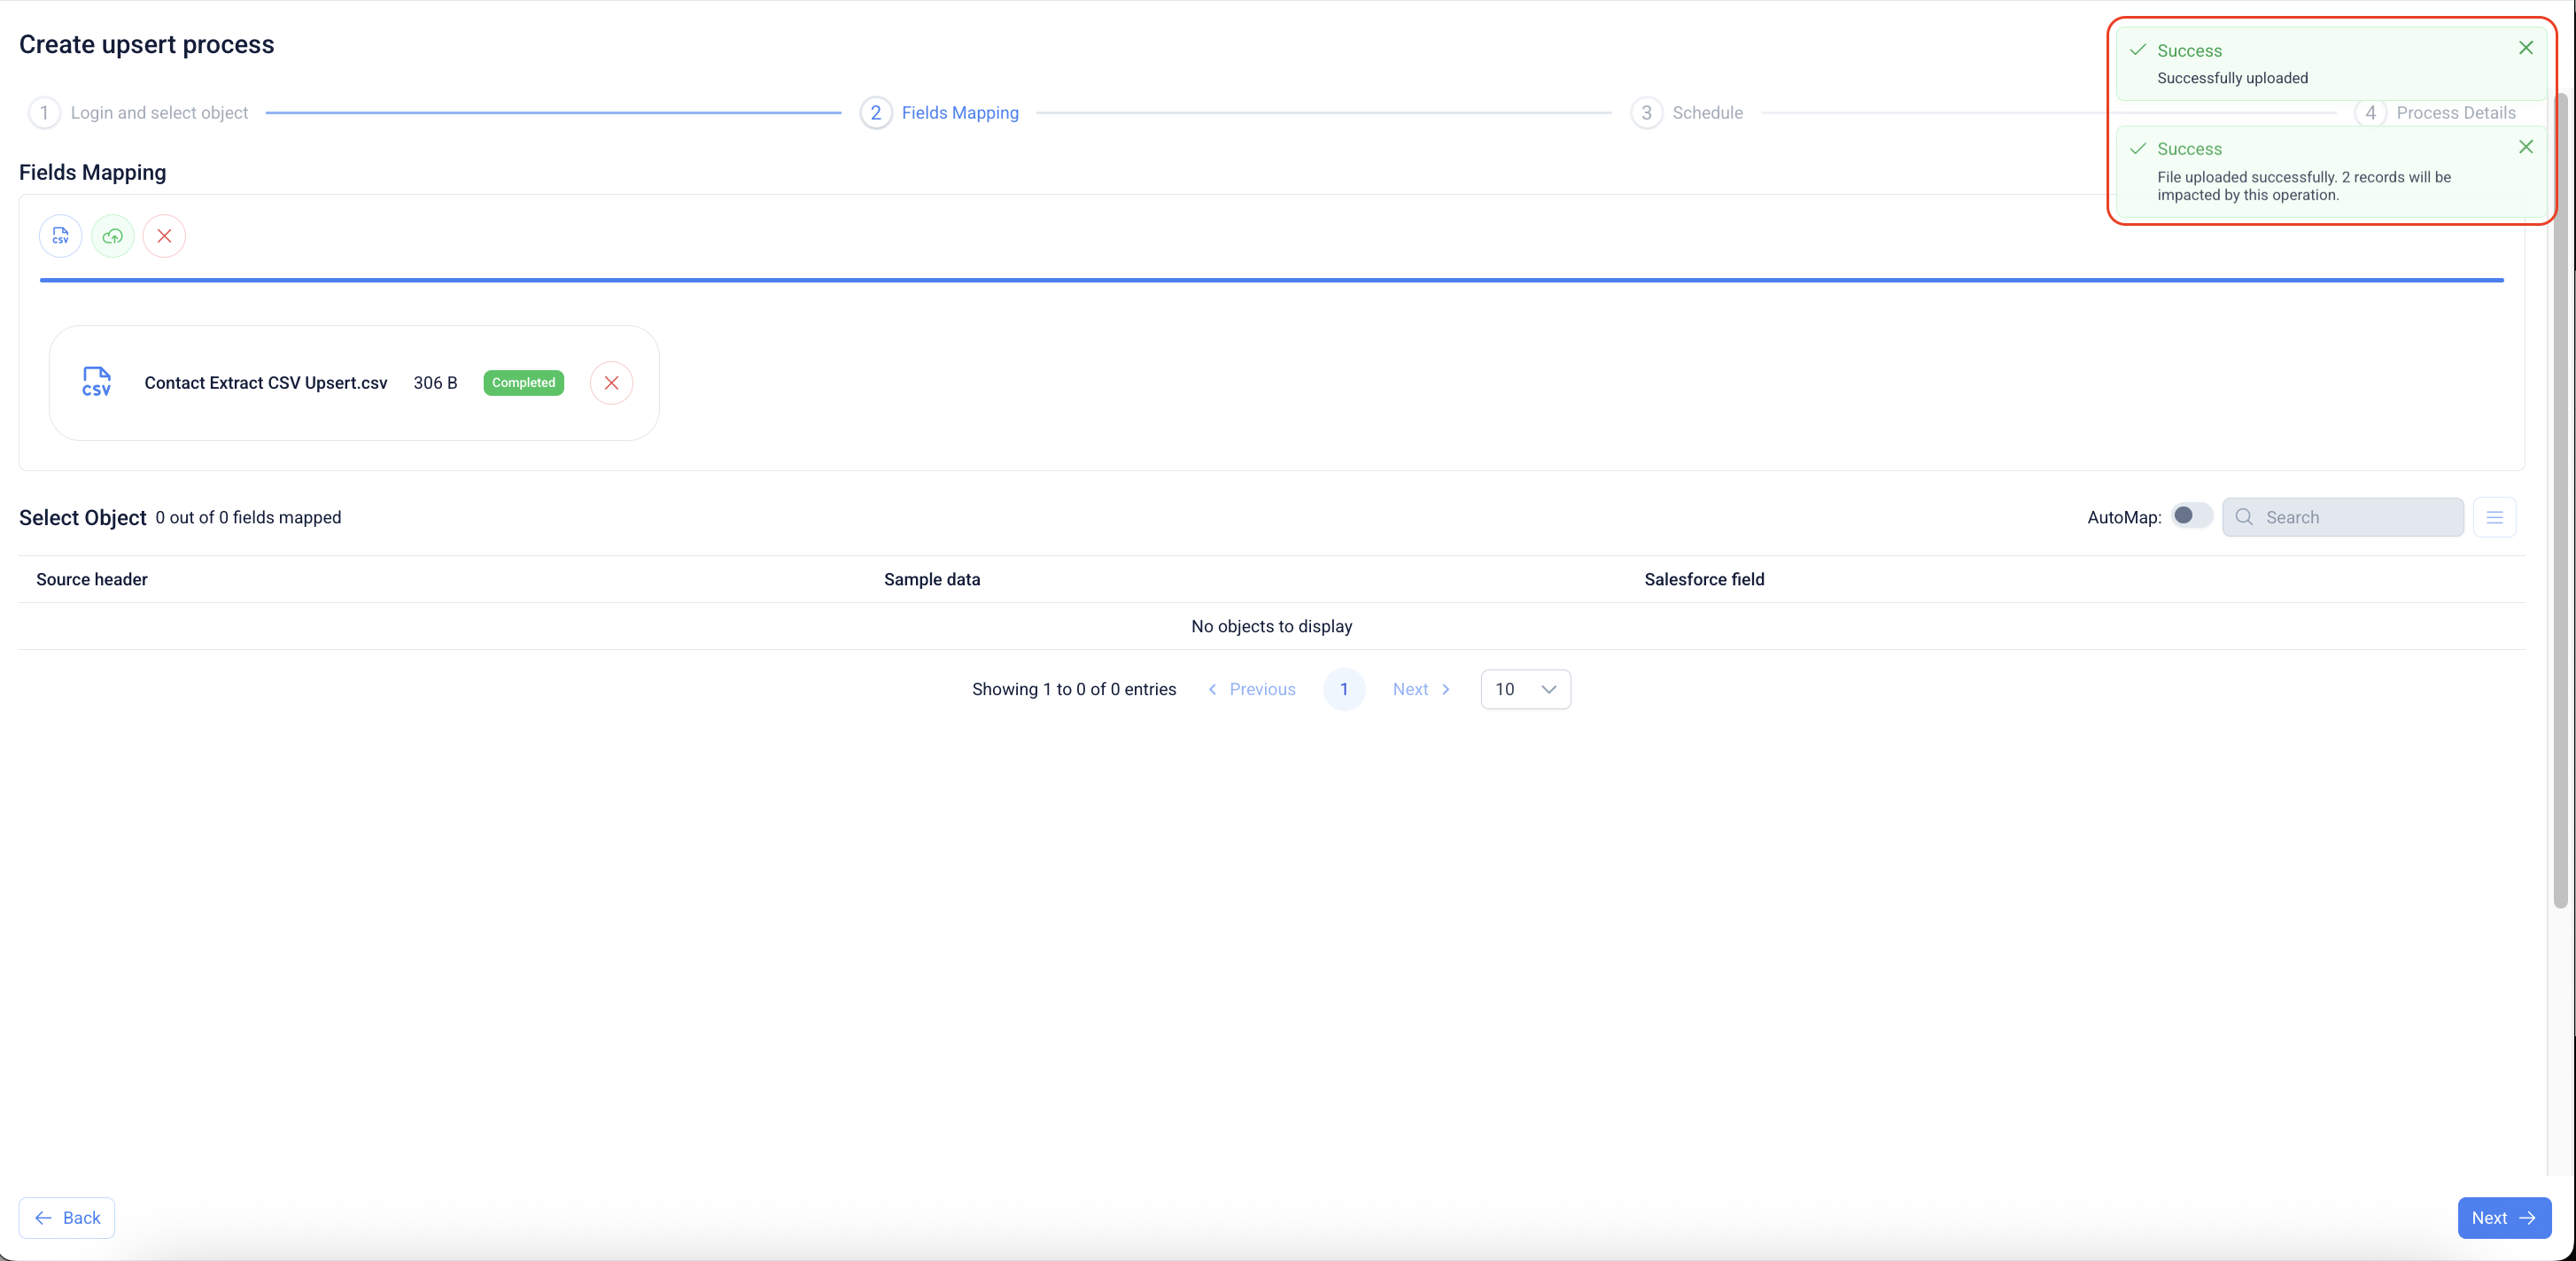Close the 2 records impacted notification
This screenshot has width=2576, height=1261.
pyautogui.click(x=2525, y=147)
